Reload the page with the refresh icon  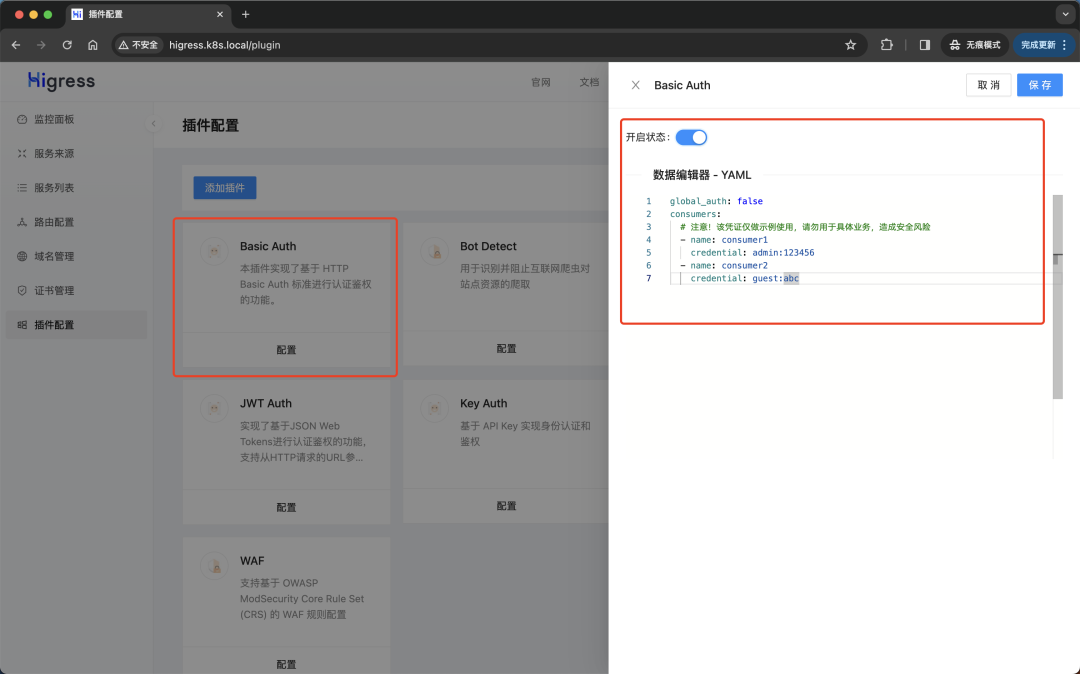(x=67, y=45)
